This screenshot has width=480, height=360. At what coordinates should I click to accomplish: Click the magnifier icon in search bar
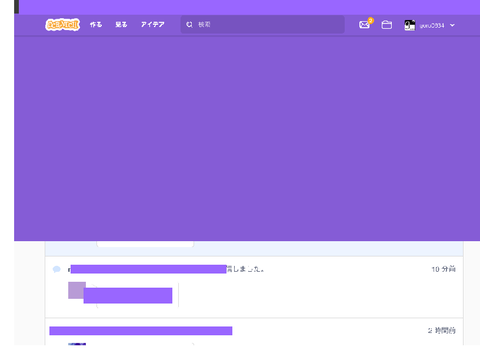tap(189, 24)
